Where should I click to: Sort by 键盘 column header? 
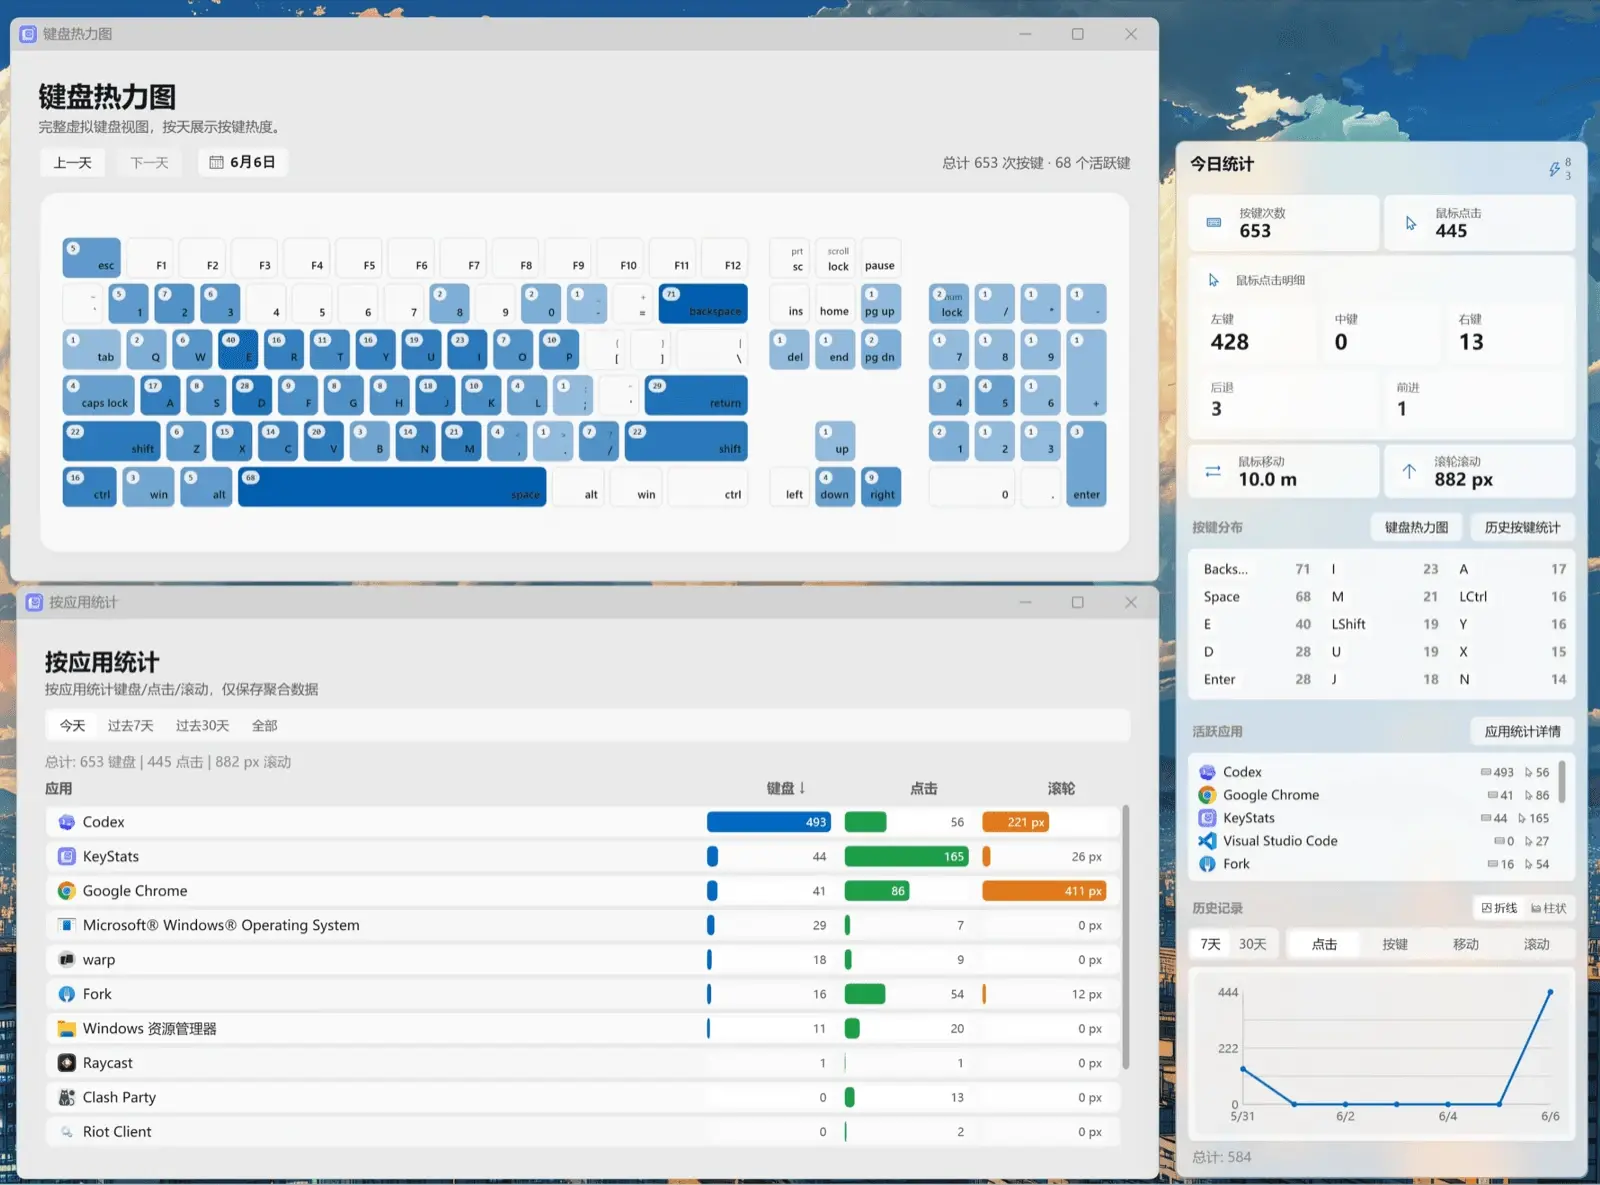point(786,788)
